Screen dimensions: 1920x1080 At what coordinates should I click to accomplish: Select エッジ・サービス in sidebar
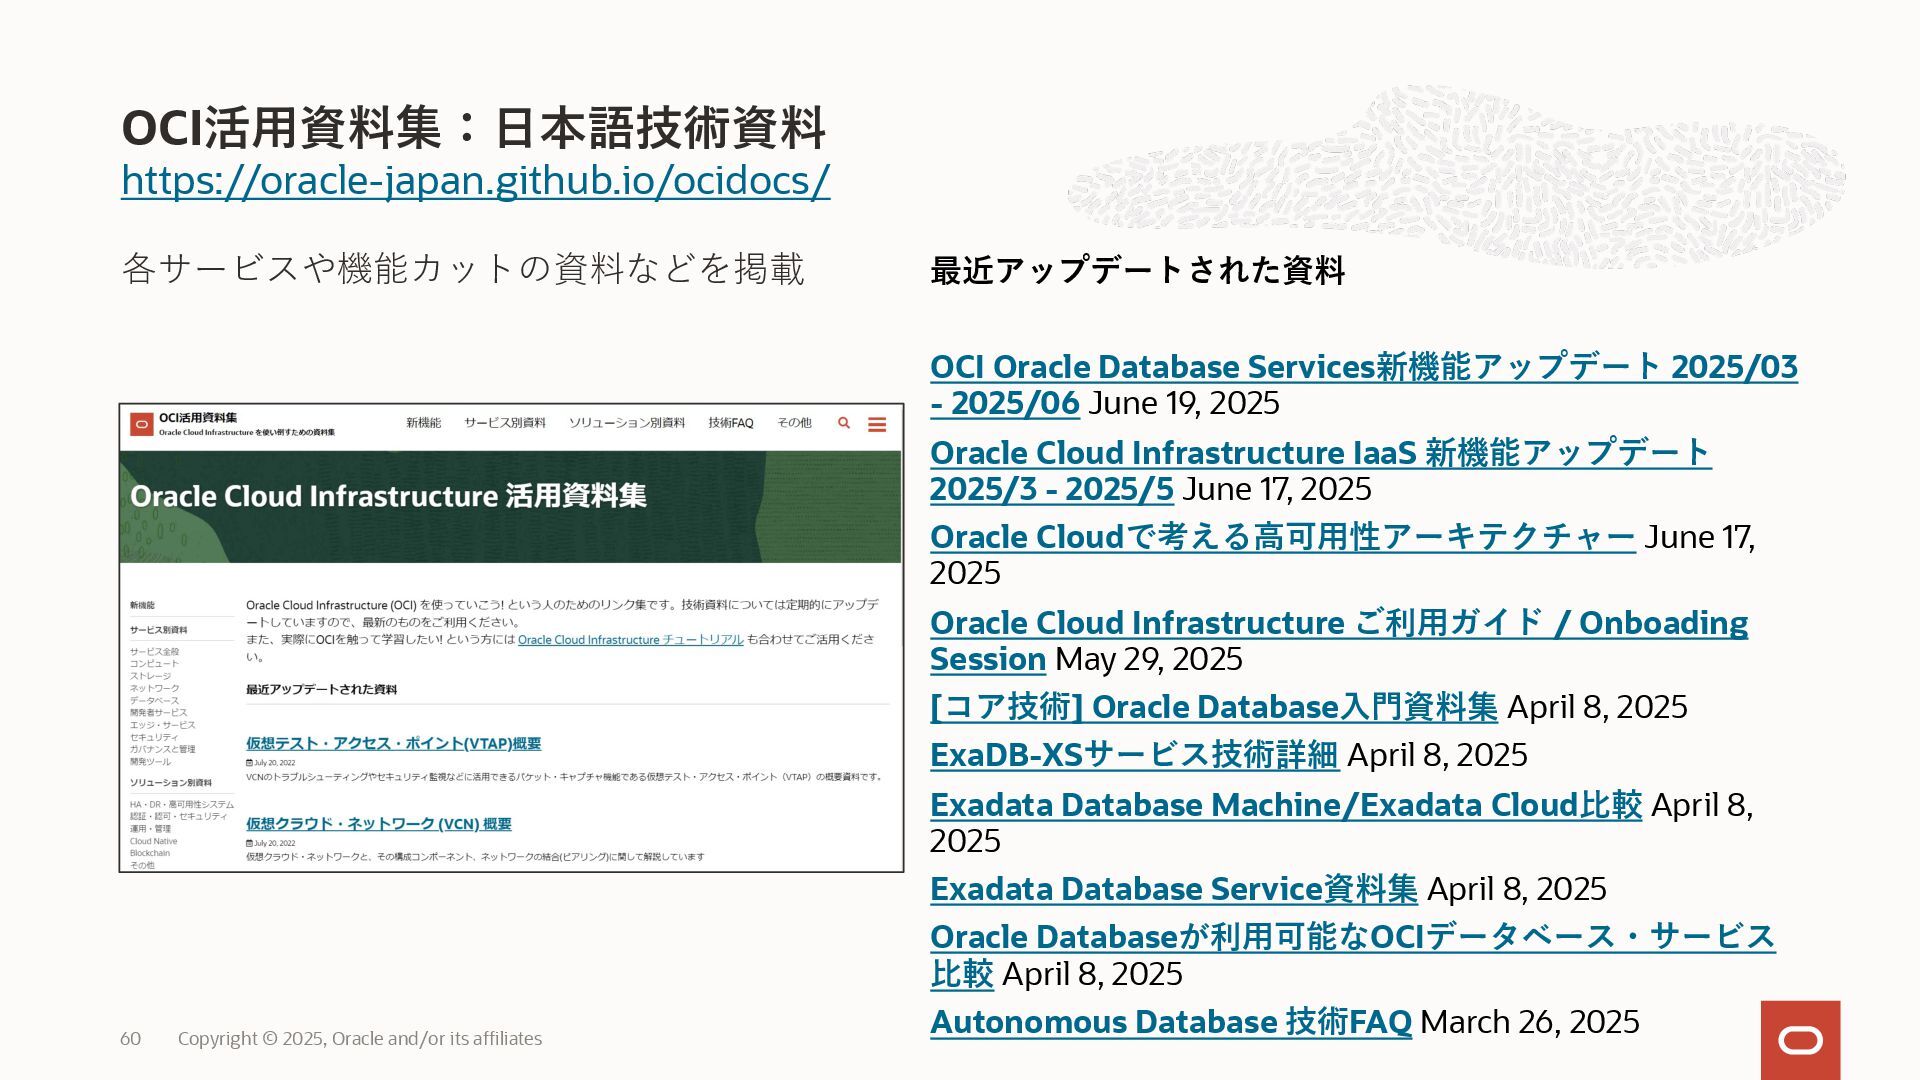point(162,725)
